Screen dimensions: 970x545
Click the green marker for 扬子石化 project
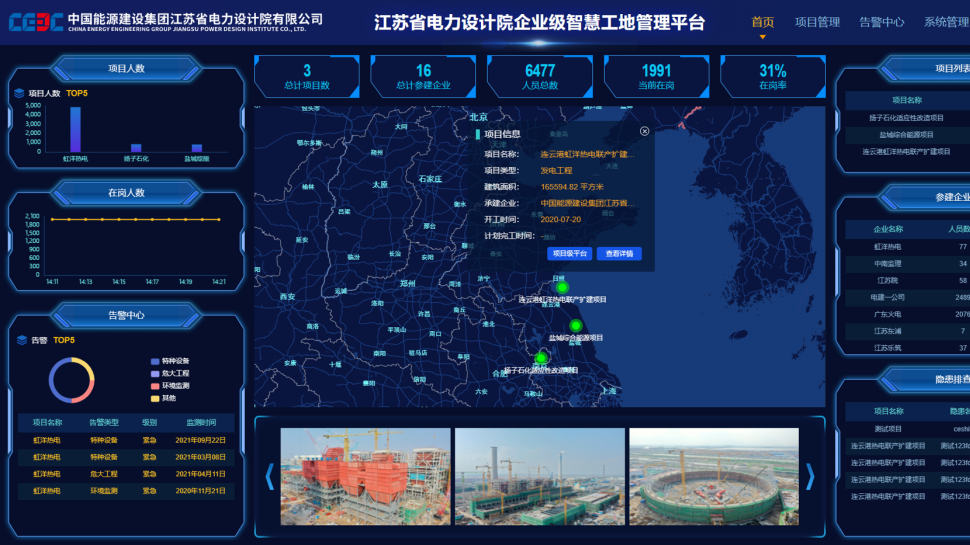pyautogui.click(x=541, y=358)
